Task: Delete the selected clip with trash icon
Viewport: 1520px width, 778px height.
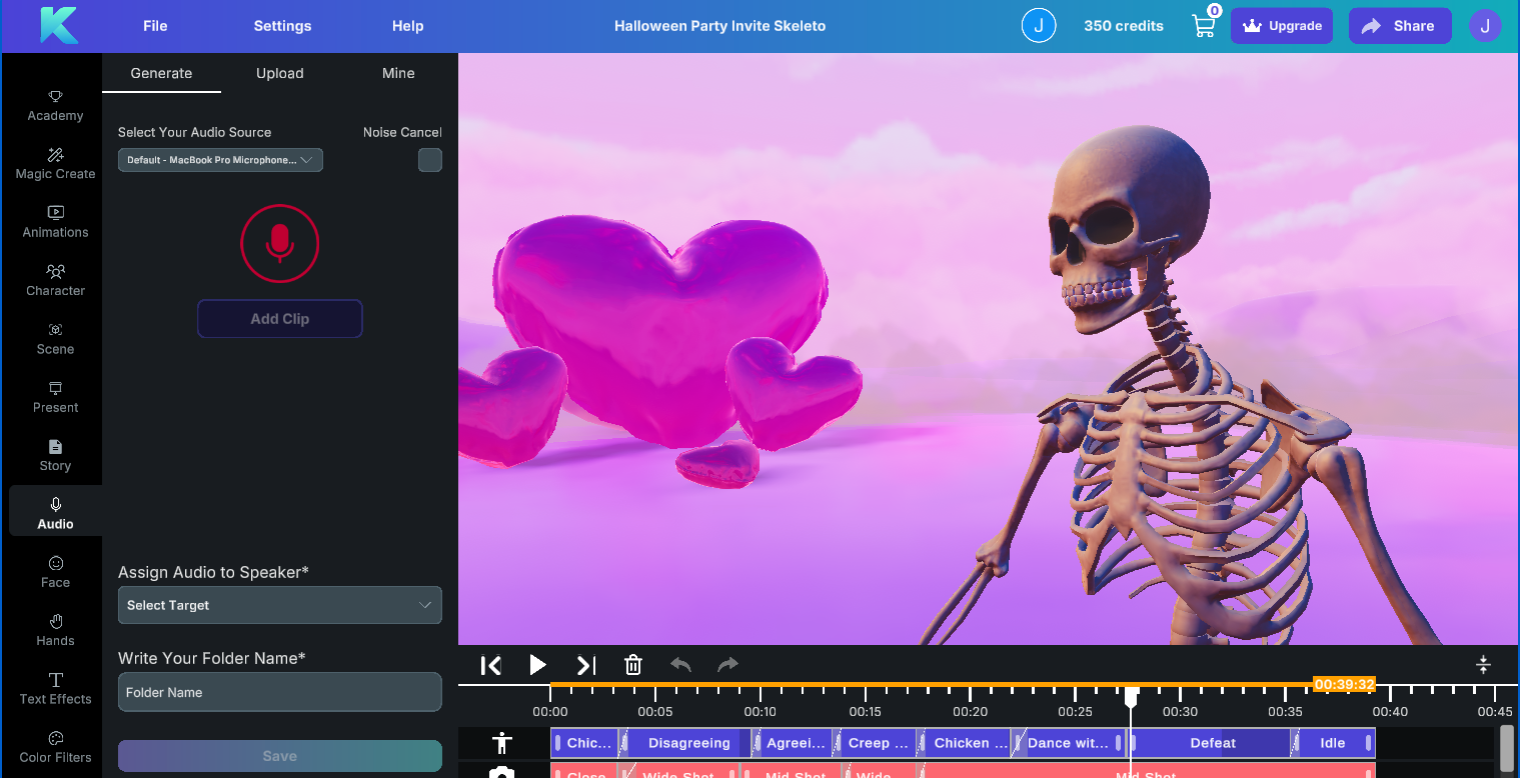Action: [633, 664]
